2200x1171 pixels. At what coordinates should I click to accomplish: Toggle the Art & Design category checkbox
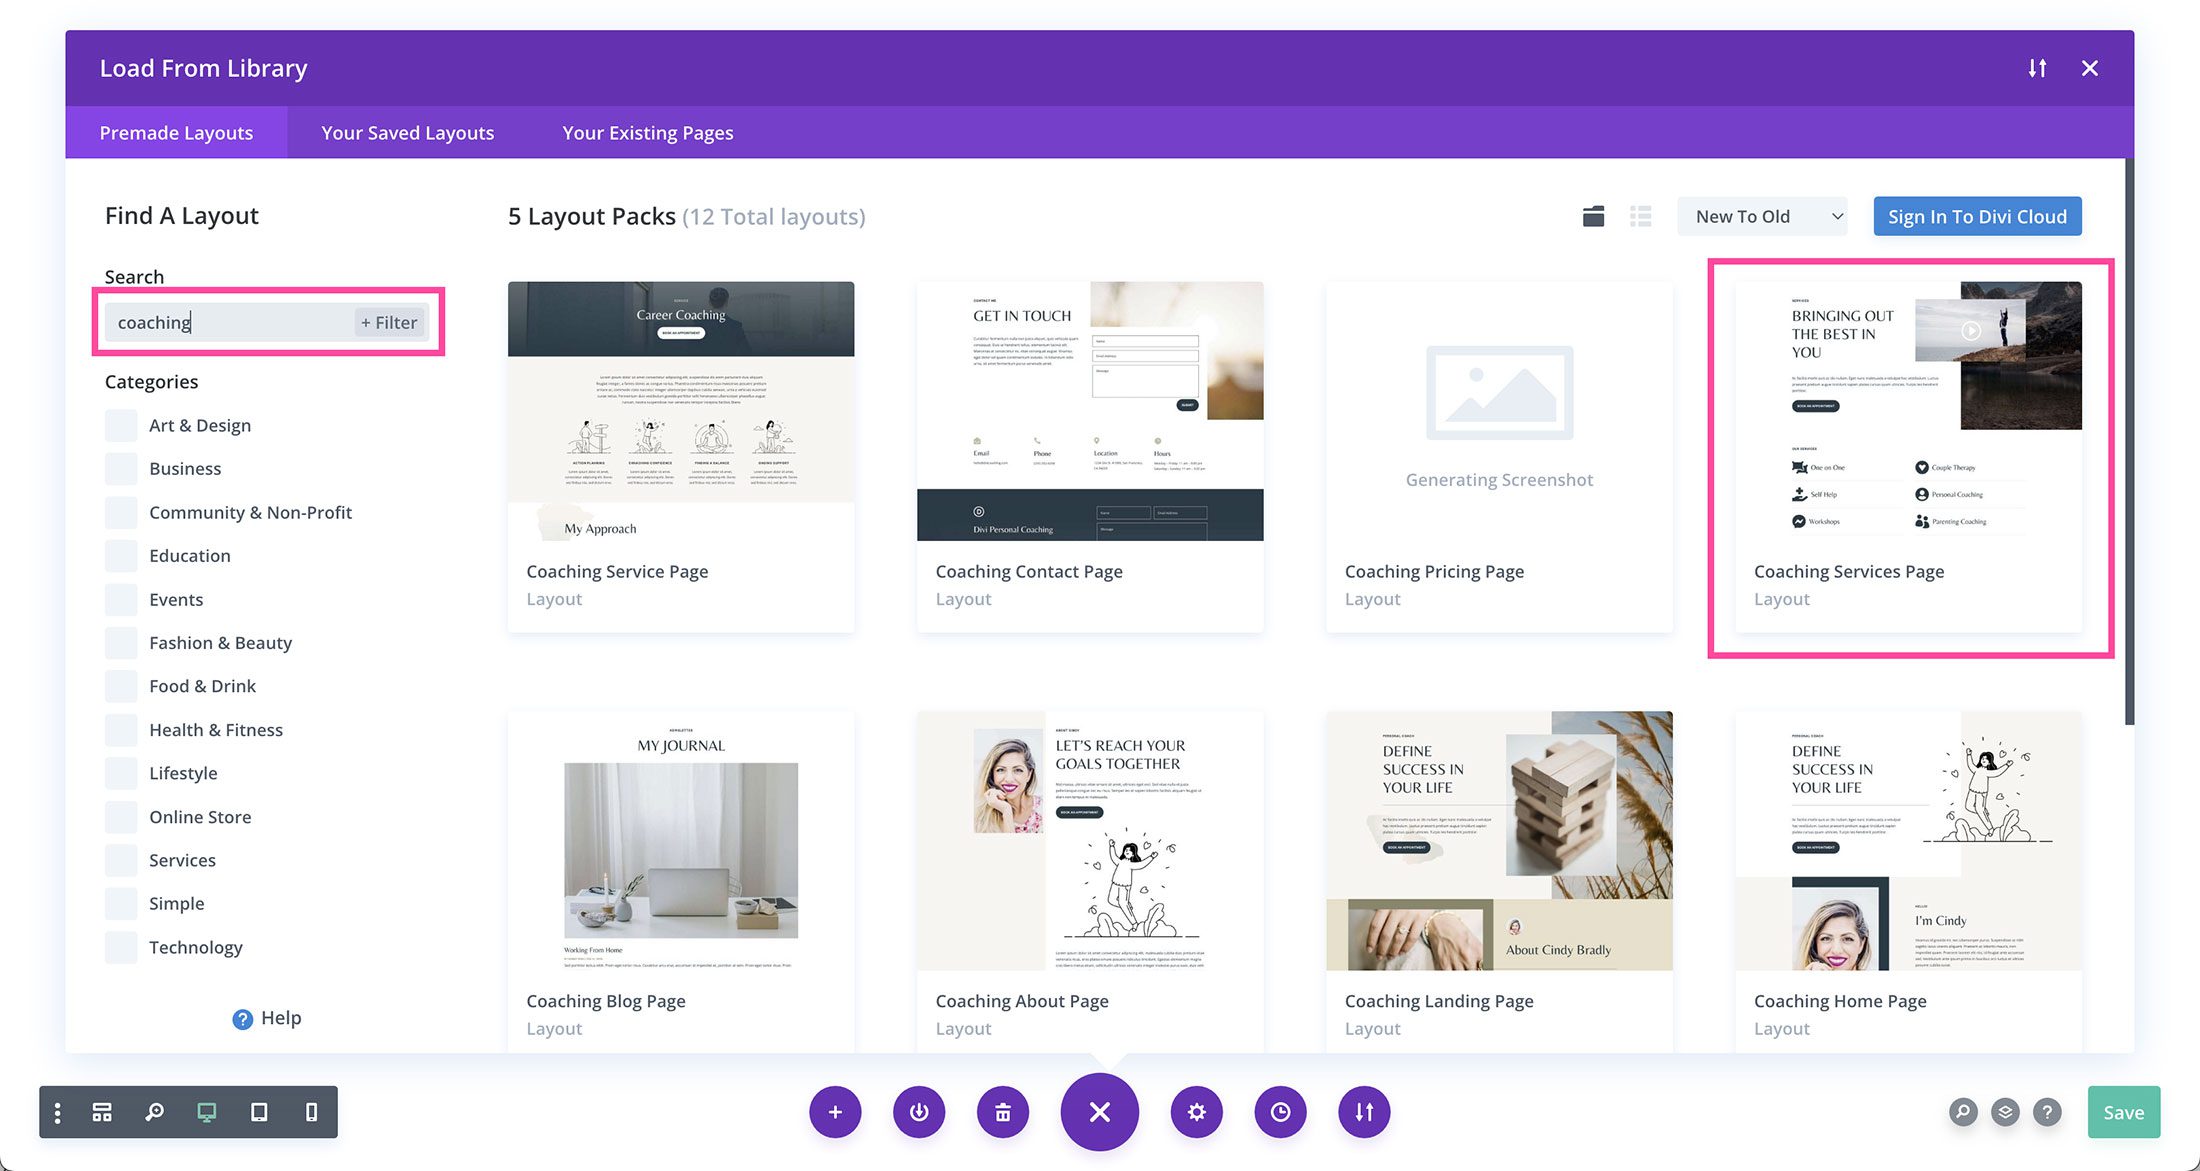pos(119,423)
